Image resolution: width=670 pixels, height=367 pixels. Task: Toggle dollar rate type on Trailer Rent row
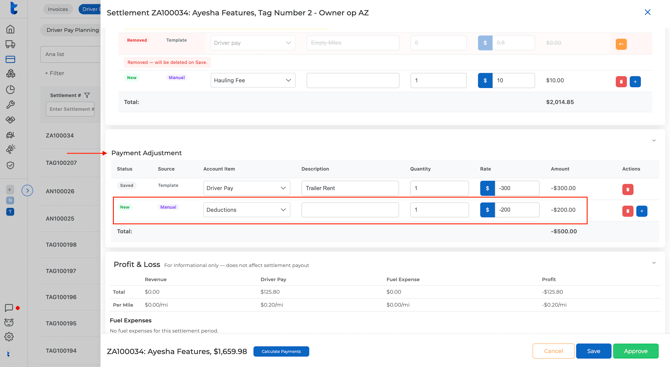click(x=487, y=188)
